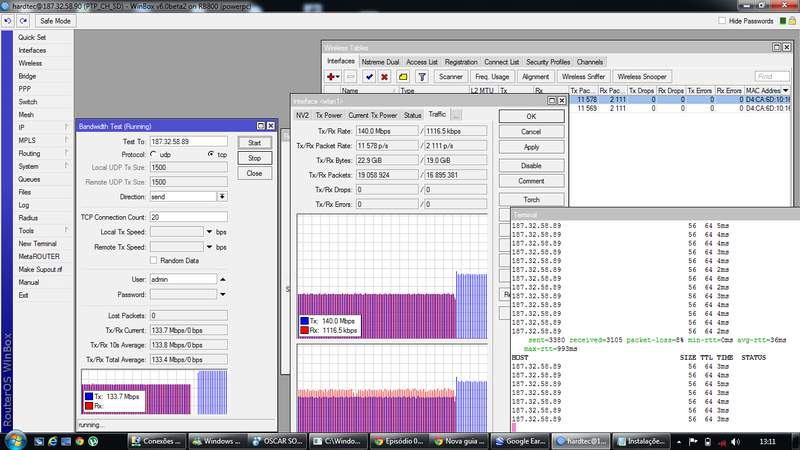Click the red X disable icon
800x450 pixels.
click(385, 76)
